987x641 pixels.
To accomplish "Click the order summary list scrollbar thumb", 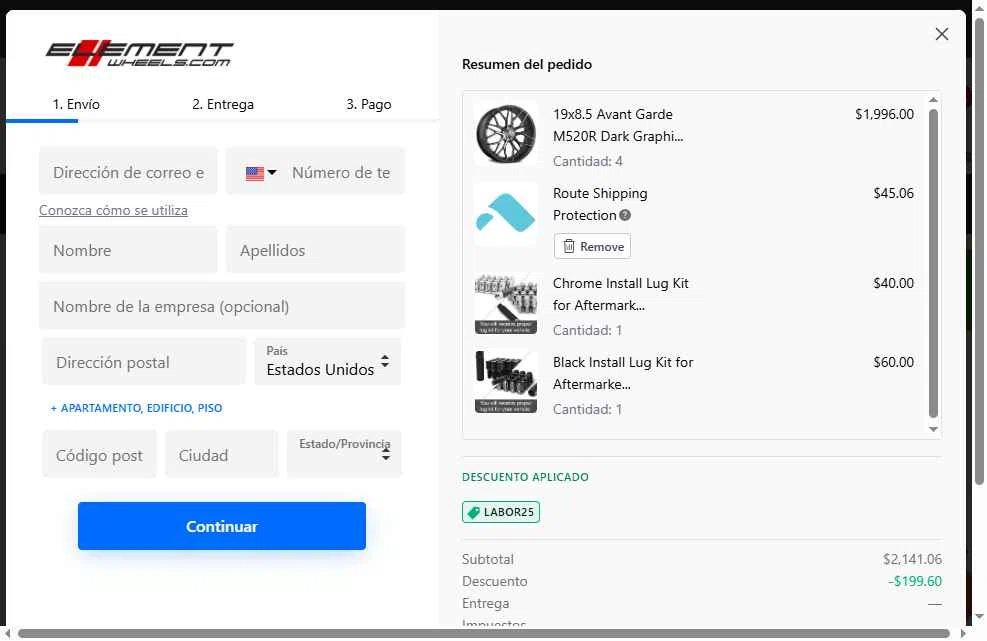I will point(933,263).
